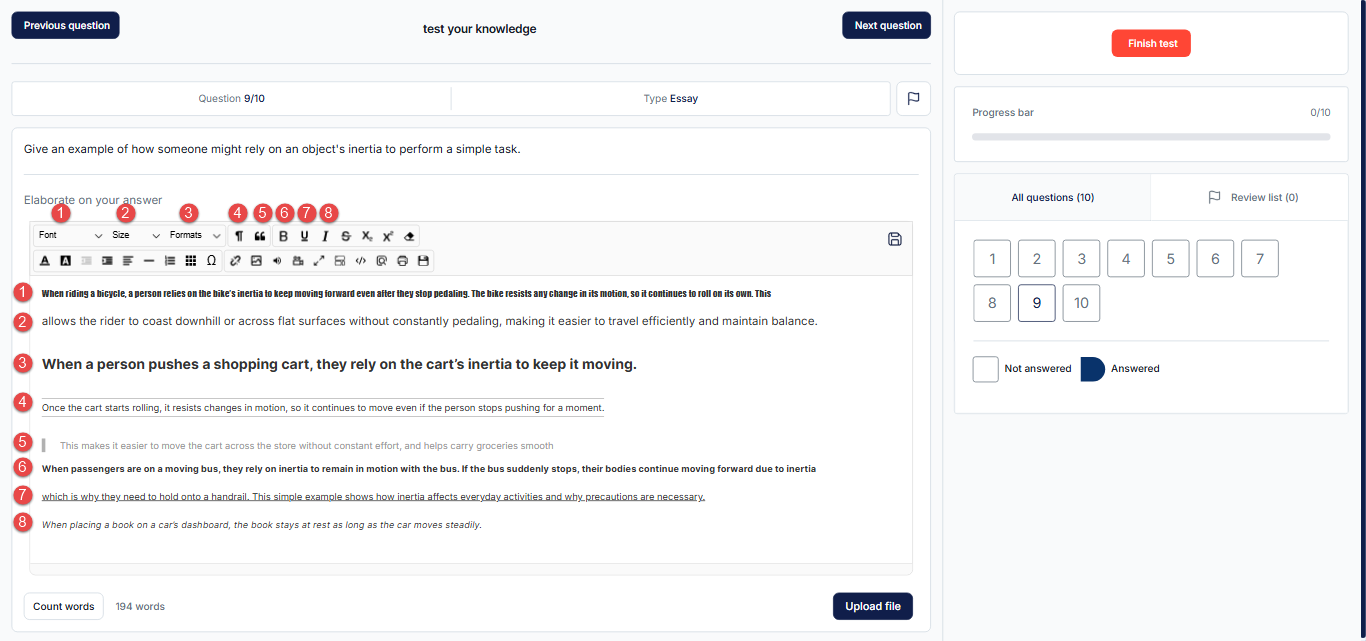Expand the Size dropdown
Image resolution: width=1366 pixels, height=641 pixels.
pos(136,235)
